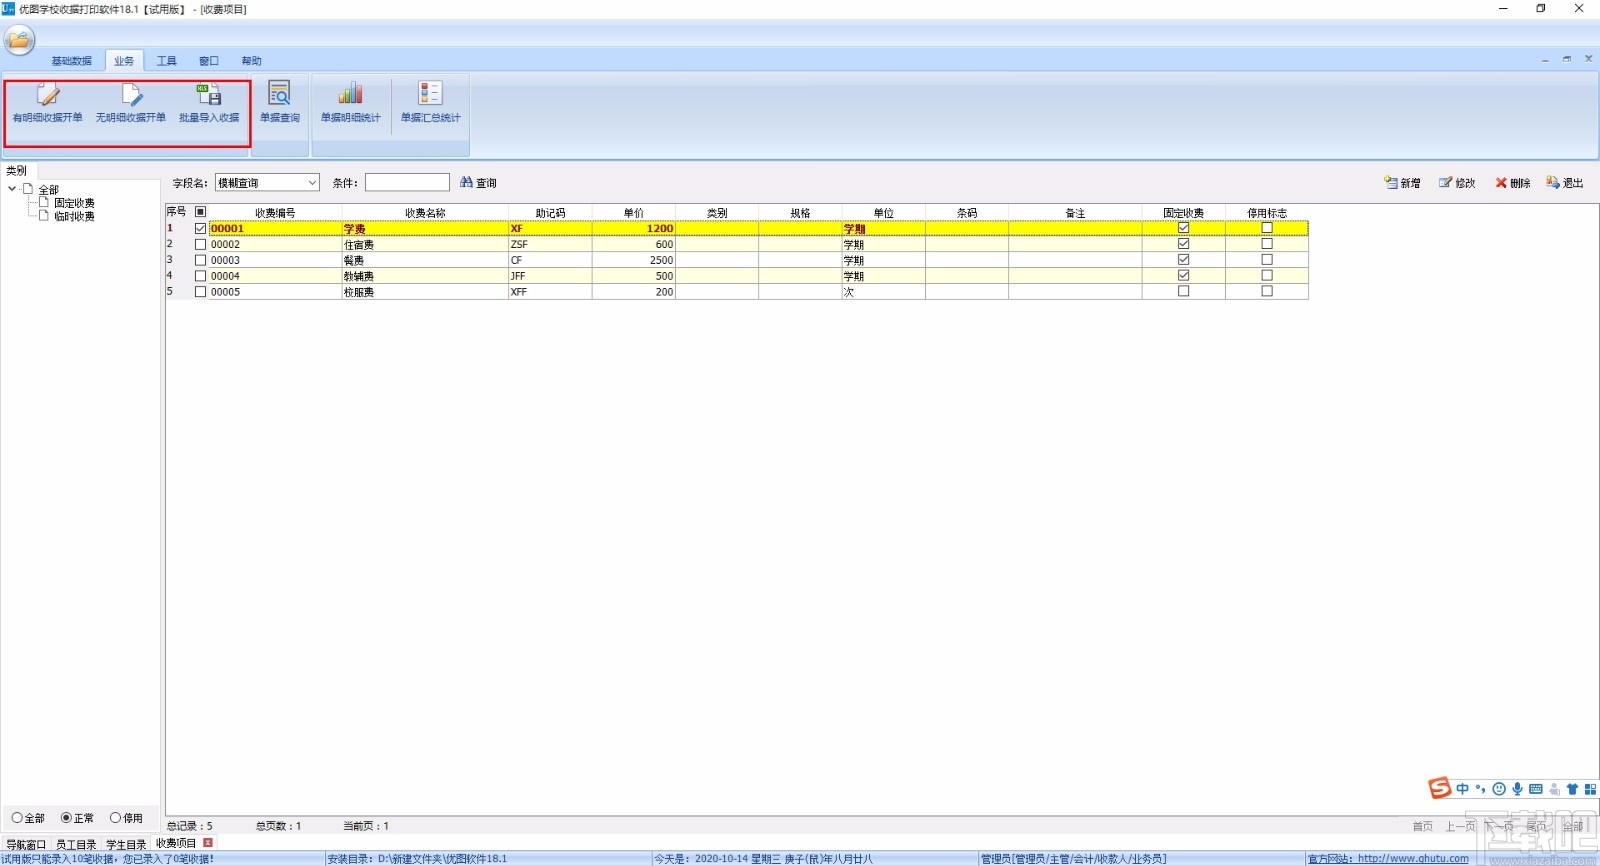Switch to the 学生目录 bottom tab
This screenshot has height=866, width=1600.
coord(126,845)
